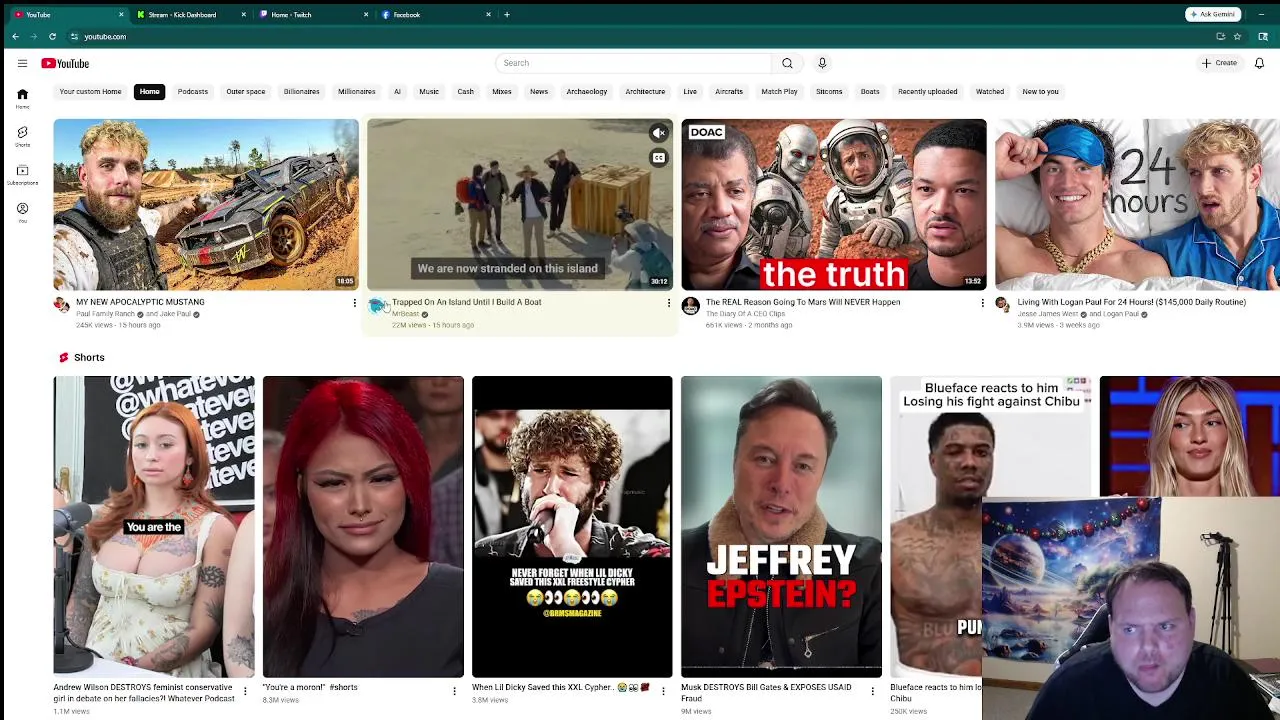The height and width of the screenshot is (720, 1280).
Task: Open options for Musk DESTROYS Bill Gates short
Action: (x=872, y=691)
